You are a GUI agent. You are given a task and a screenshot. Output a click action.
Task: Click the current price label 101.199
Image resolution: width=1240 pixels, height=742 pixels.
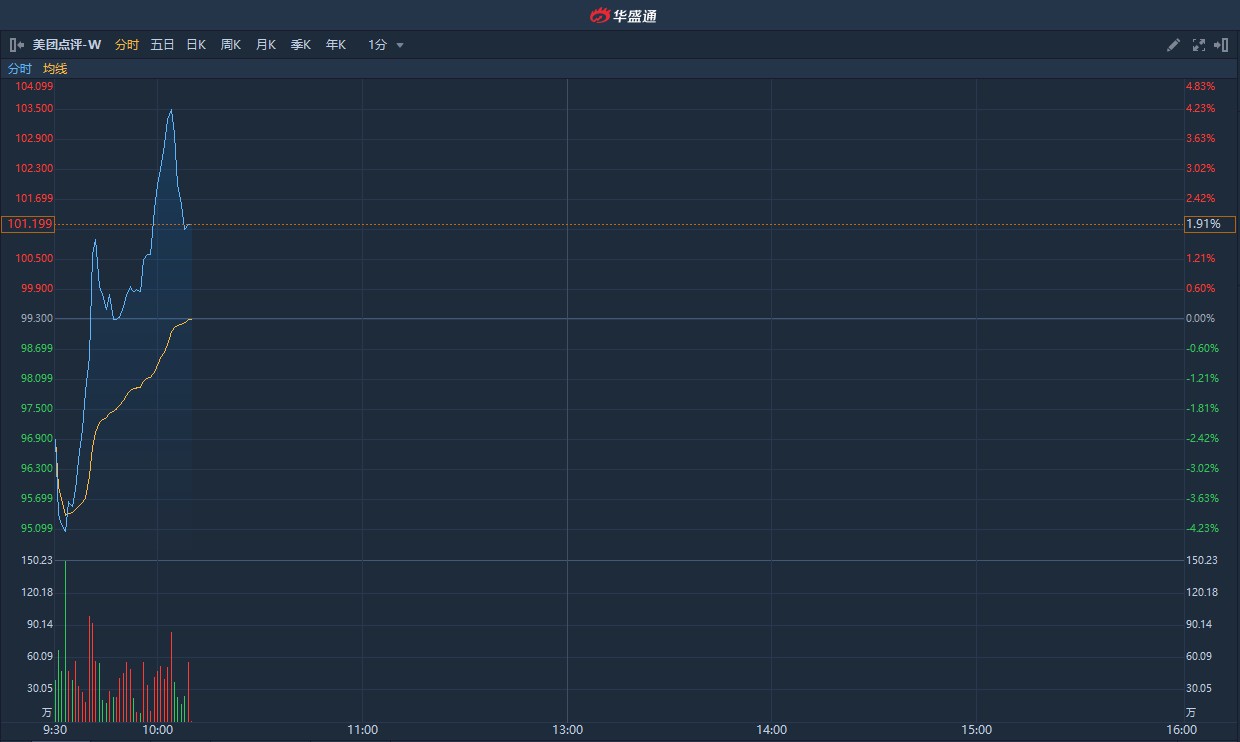[x=27, y=224]
